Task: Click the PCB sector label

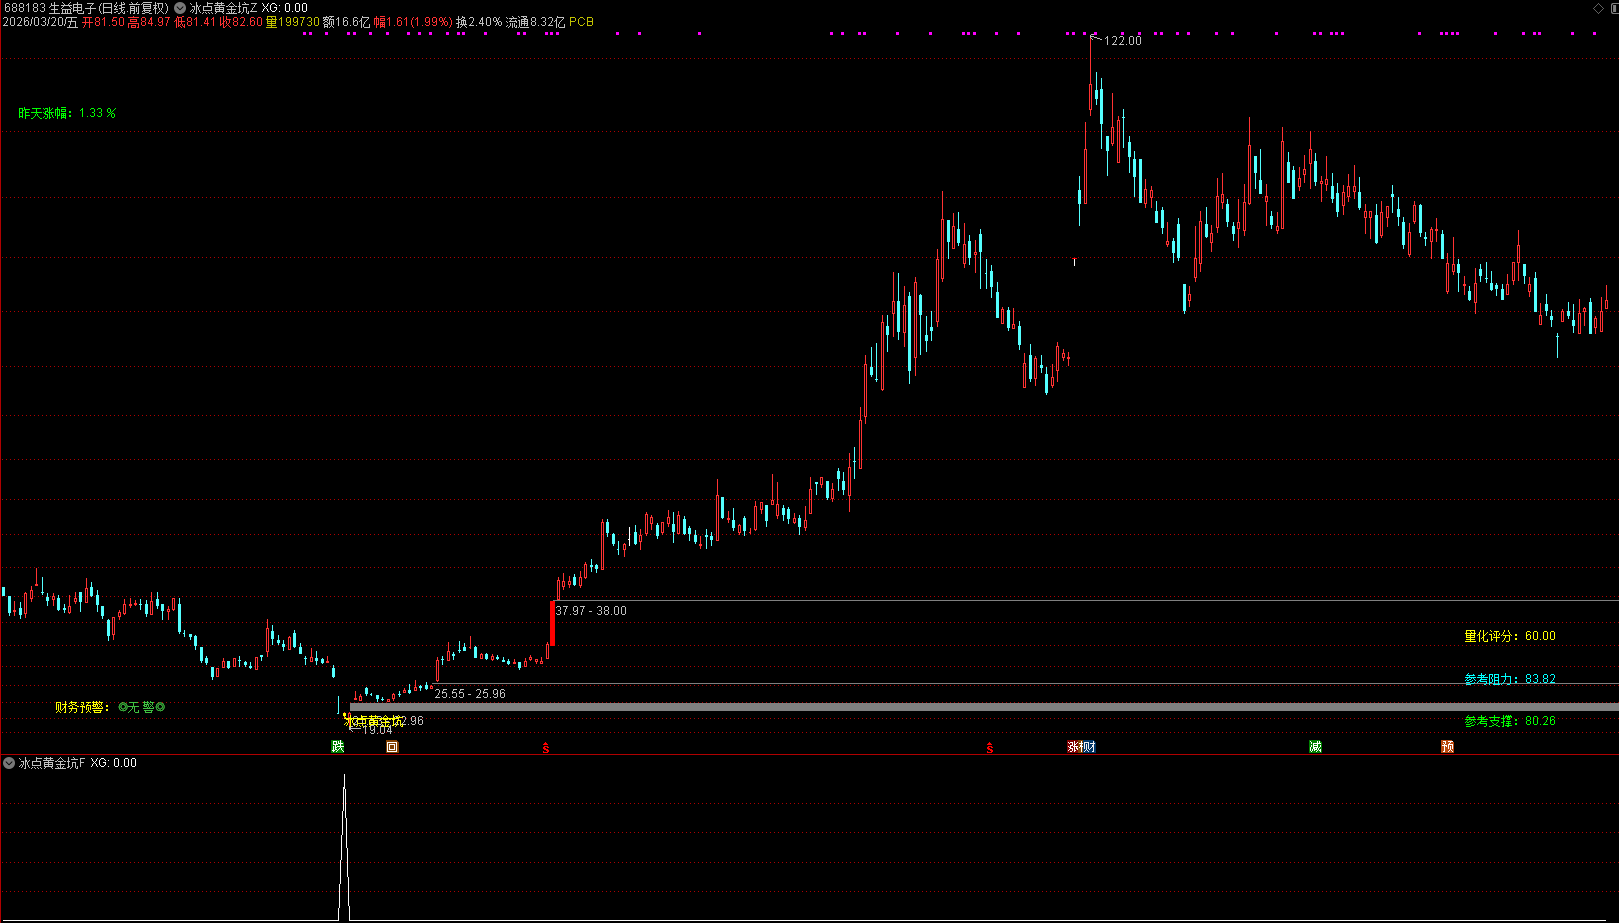Action: click(582, 22)
